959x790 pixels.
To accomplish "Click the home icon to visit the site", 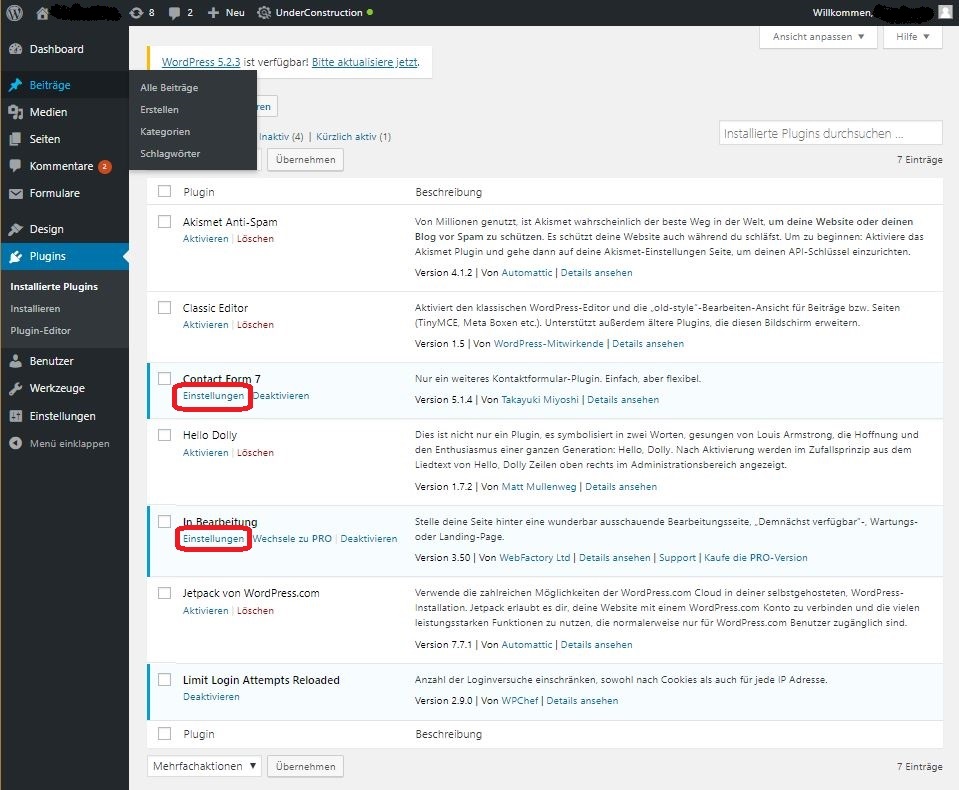I will tap(41, 13).
